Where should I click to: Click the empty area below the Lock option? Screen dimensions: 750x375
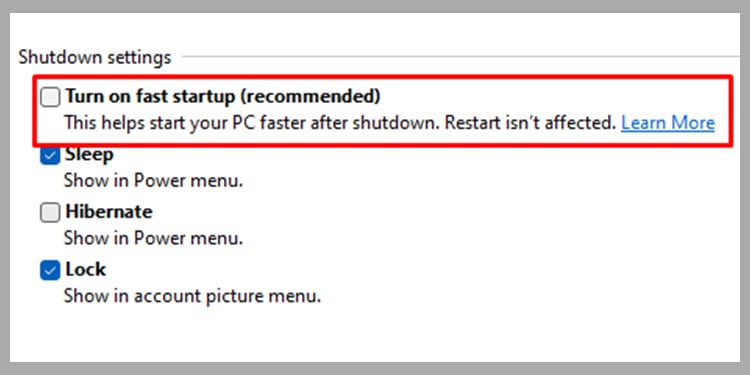click(x=375, y=335)
